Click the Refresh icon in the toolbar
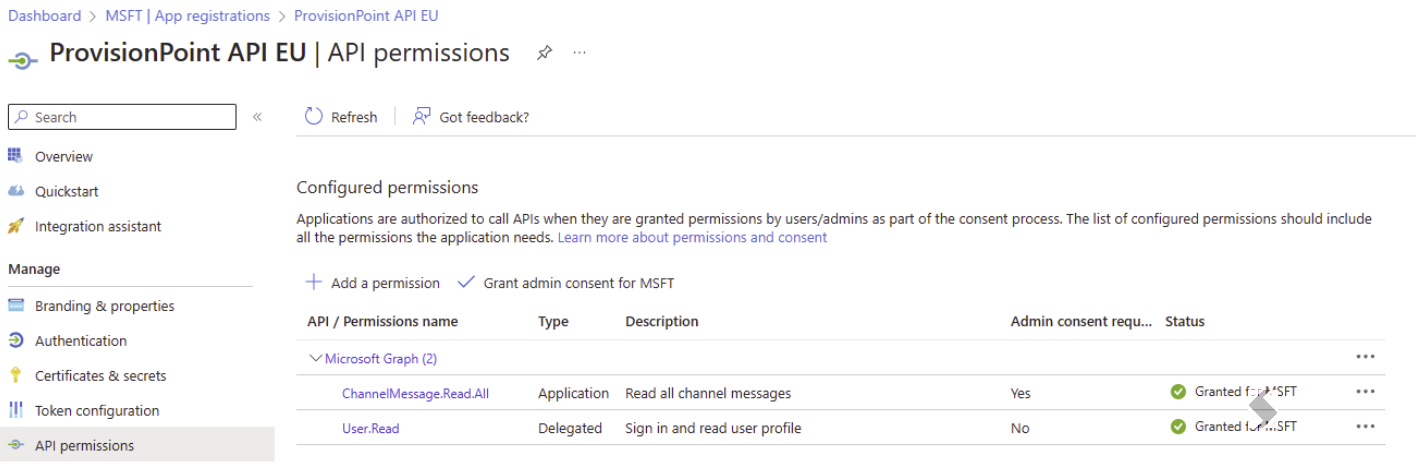Viewport: 1416px width, 471px height. pos(314,116)
